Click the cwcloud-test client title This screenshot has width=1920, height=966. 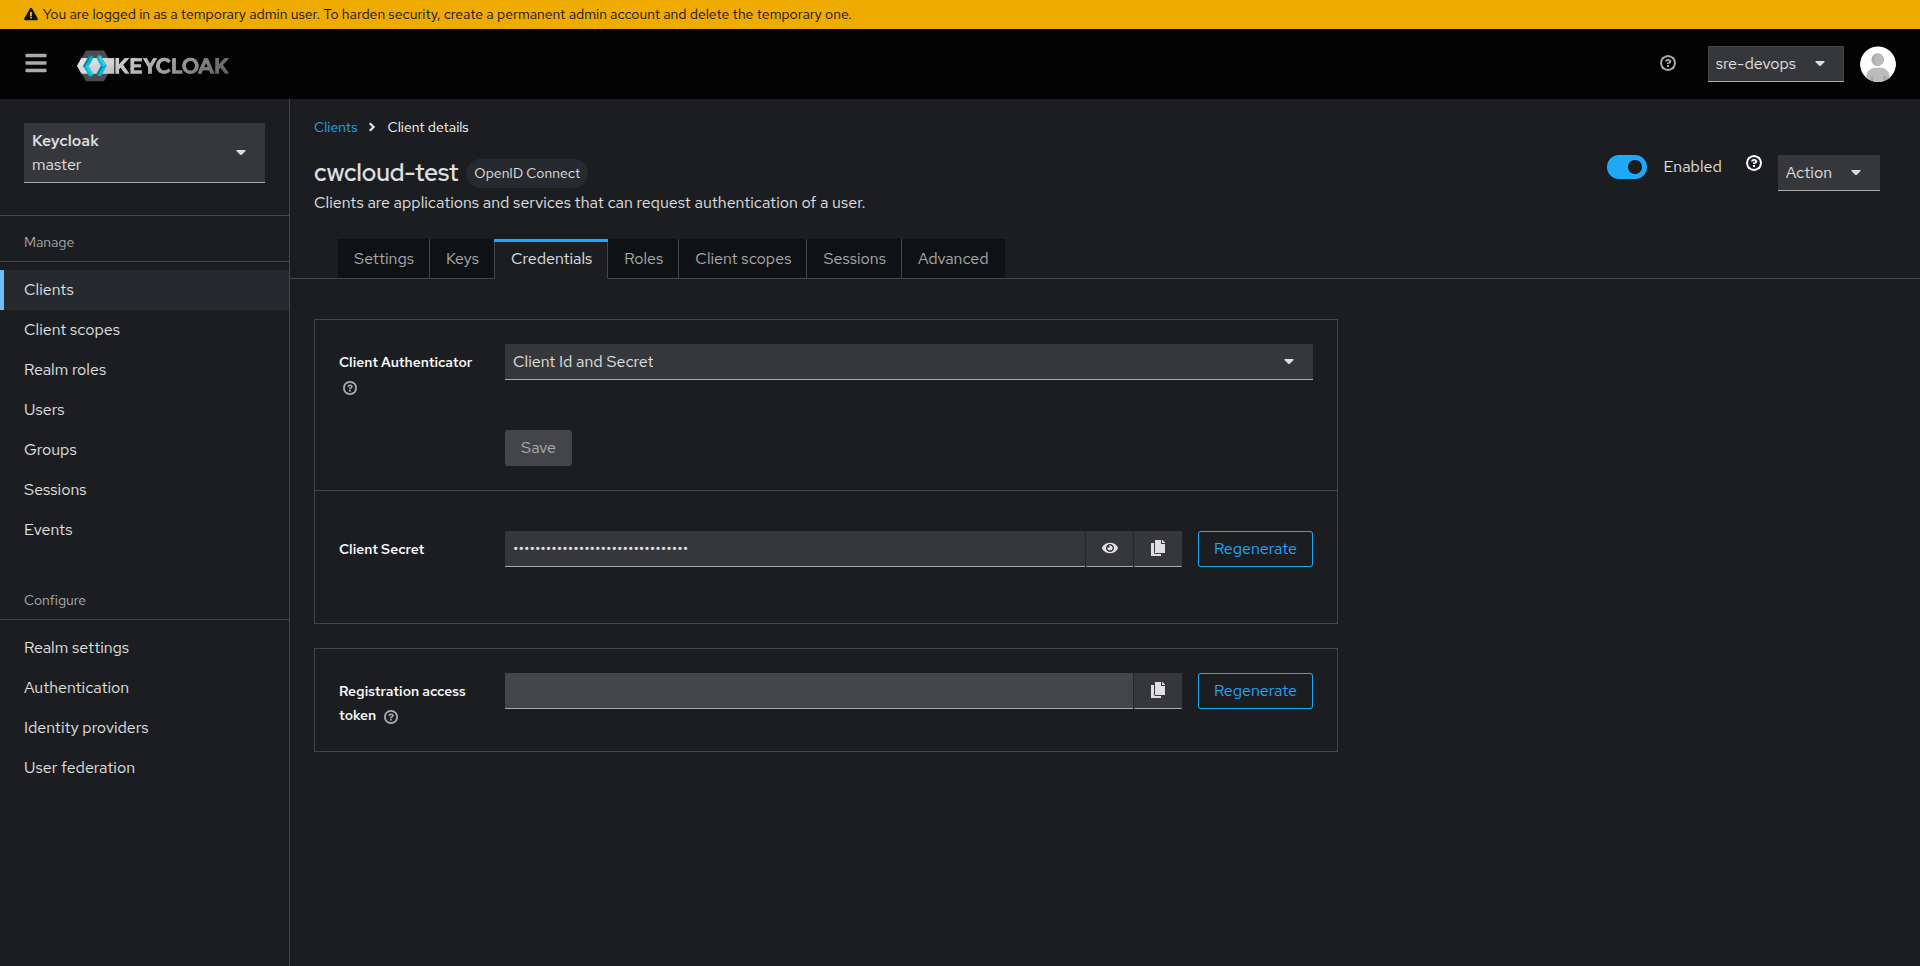point(386,173)
